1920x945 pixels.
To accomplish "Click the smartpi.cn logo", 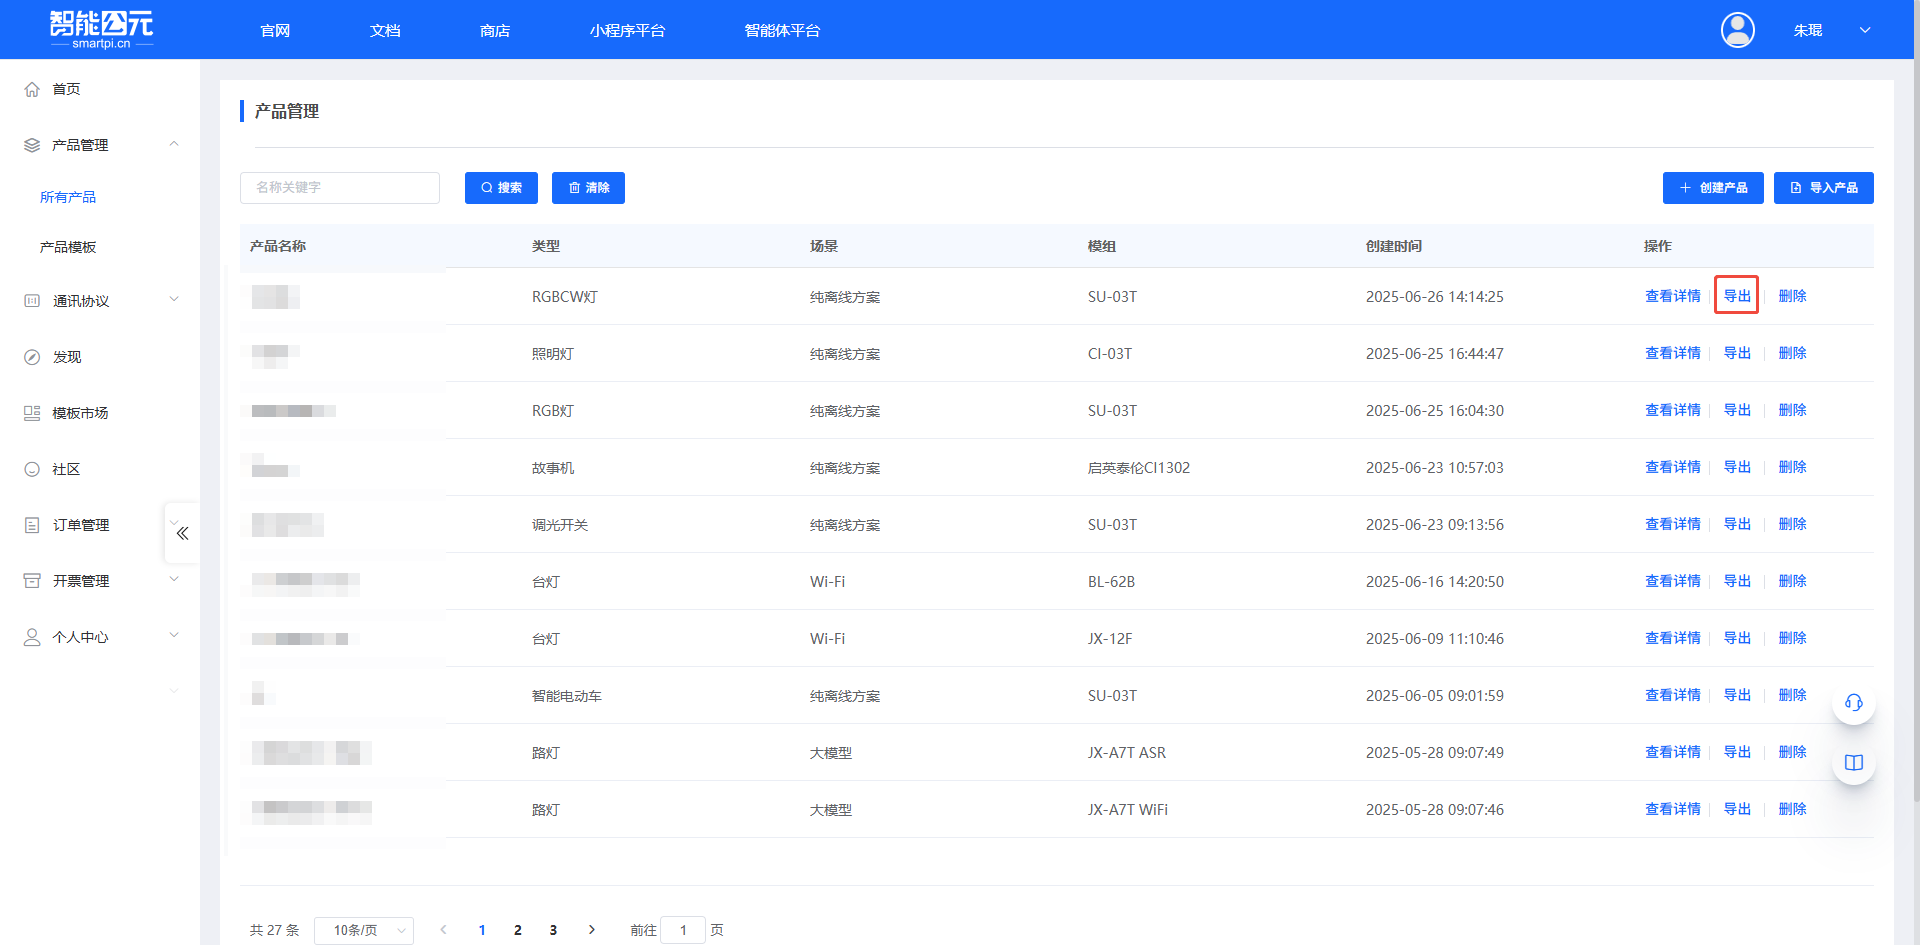I will [101, 29].
